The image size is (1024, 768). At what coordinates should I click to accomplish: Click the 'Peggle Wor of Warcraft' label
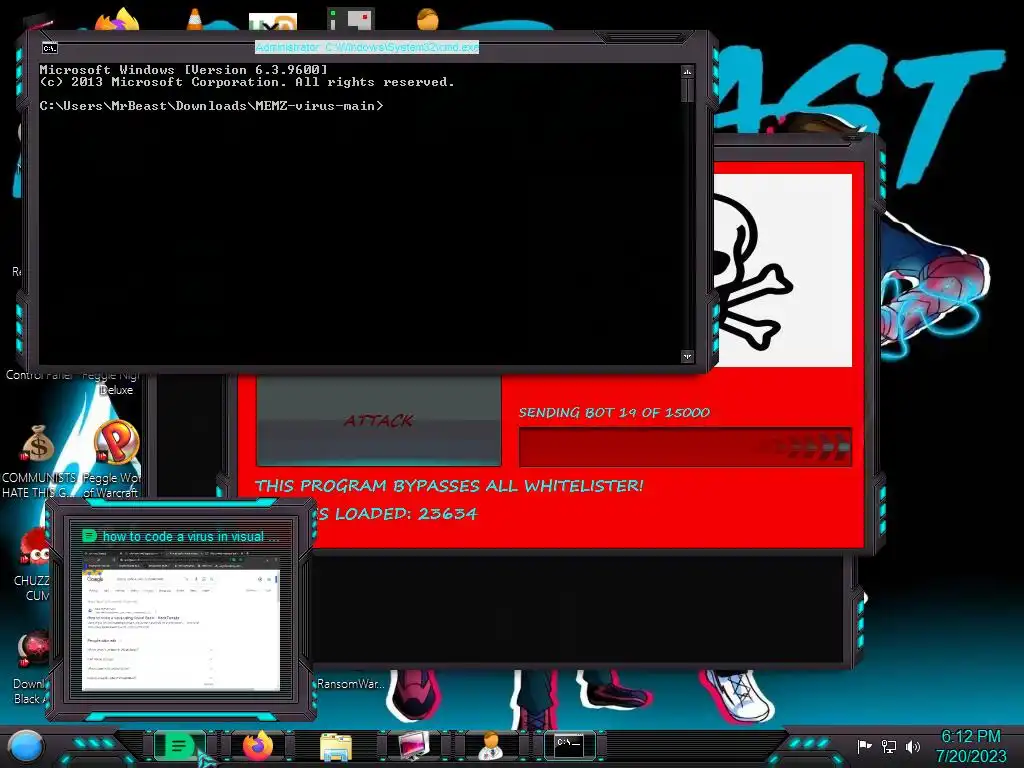click(x=111, y=485)
